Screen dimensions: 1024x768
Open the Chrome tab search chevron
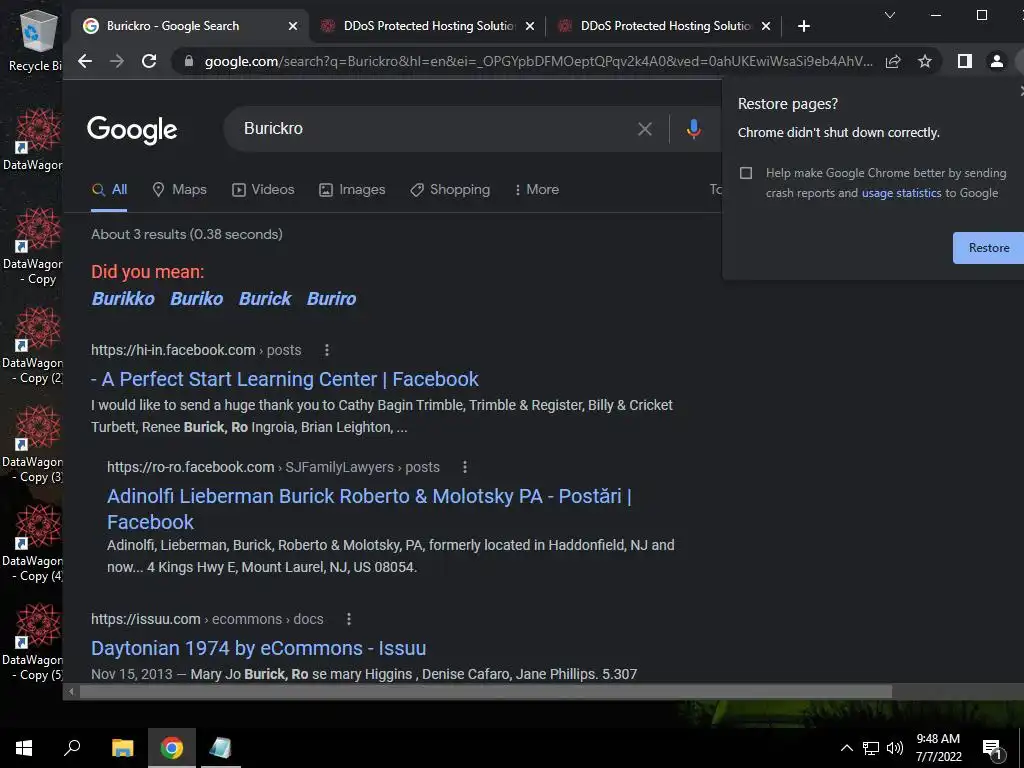[x=889, y=15]
